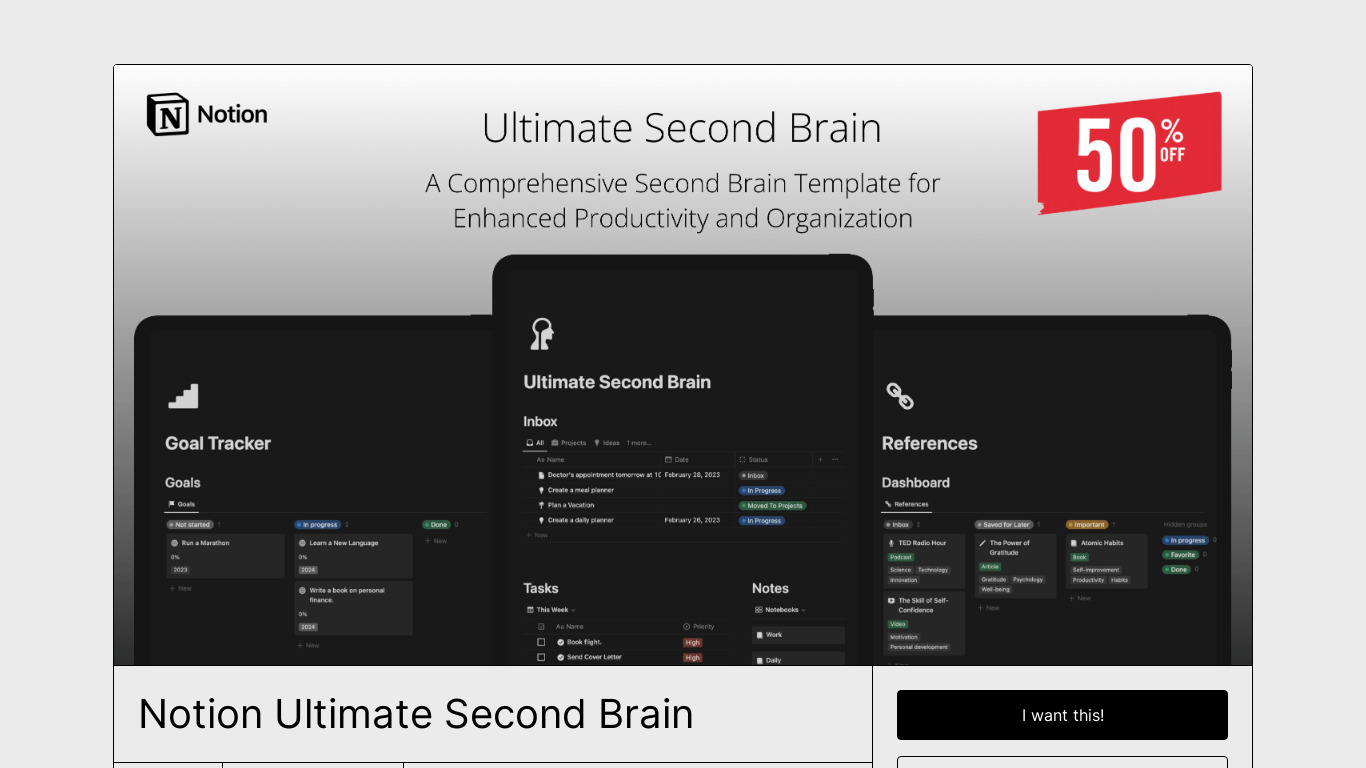Select the Goals tab in Goal Tracker

pos(182,504)
